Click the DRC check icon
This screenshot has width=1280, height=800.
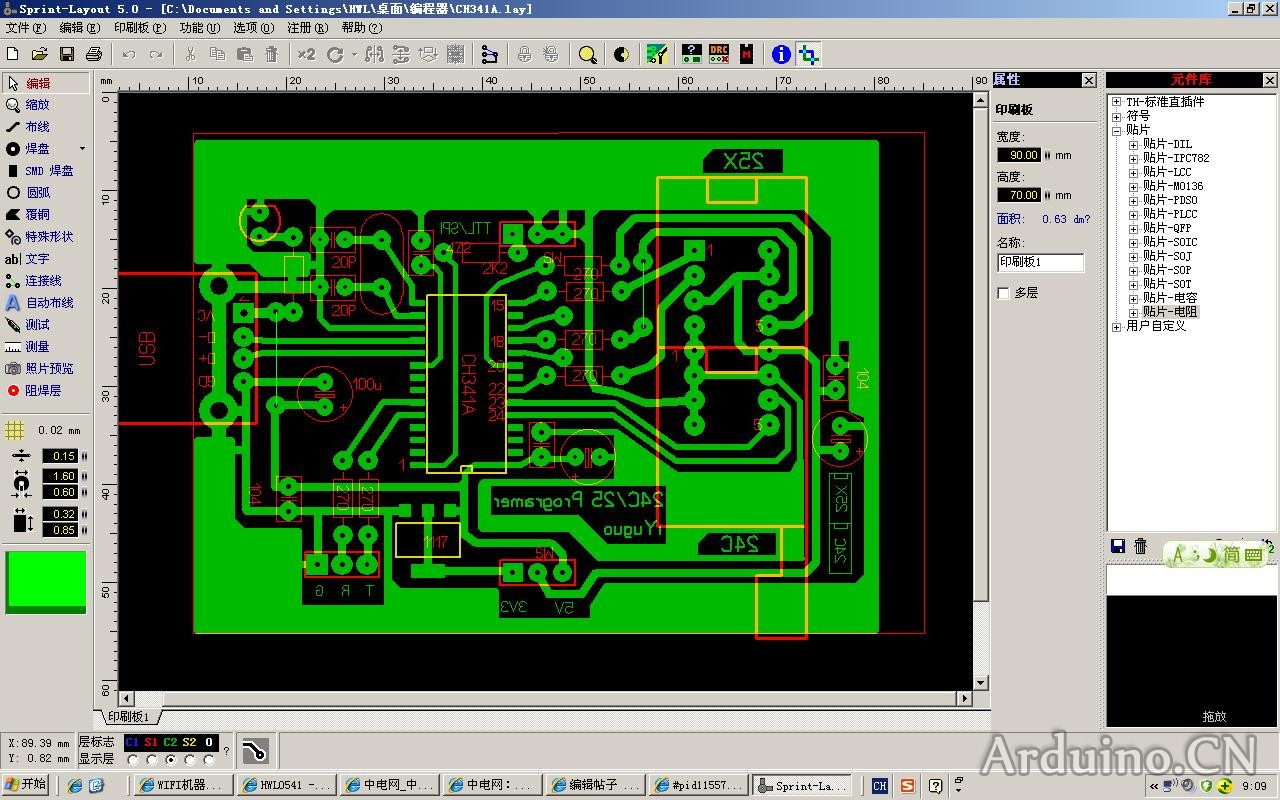[x=719, y=54]
